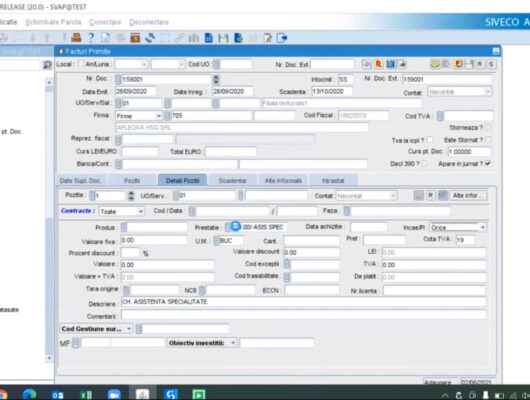
Task: Click the Nr. Doc. record spinner
Action: (216, 79)
